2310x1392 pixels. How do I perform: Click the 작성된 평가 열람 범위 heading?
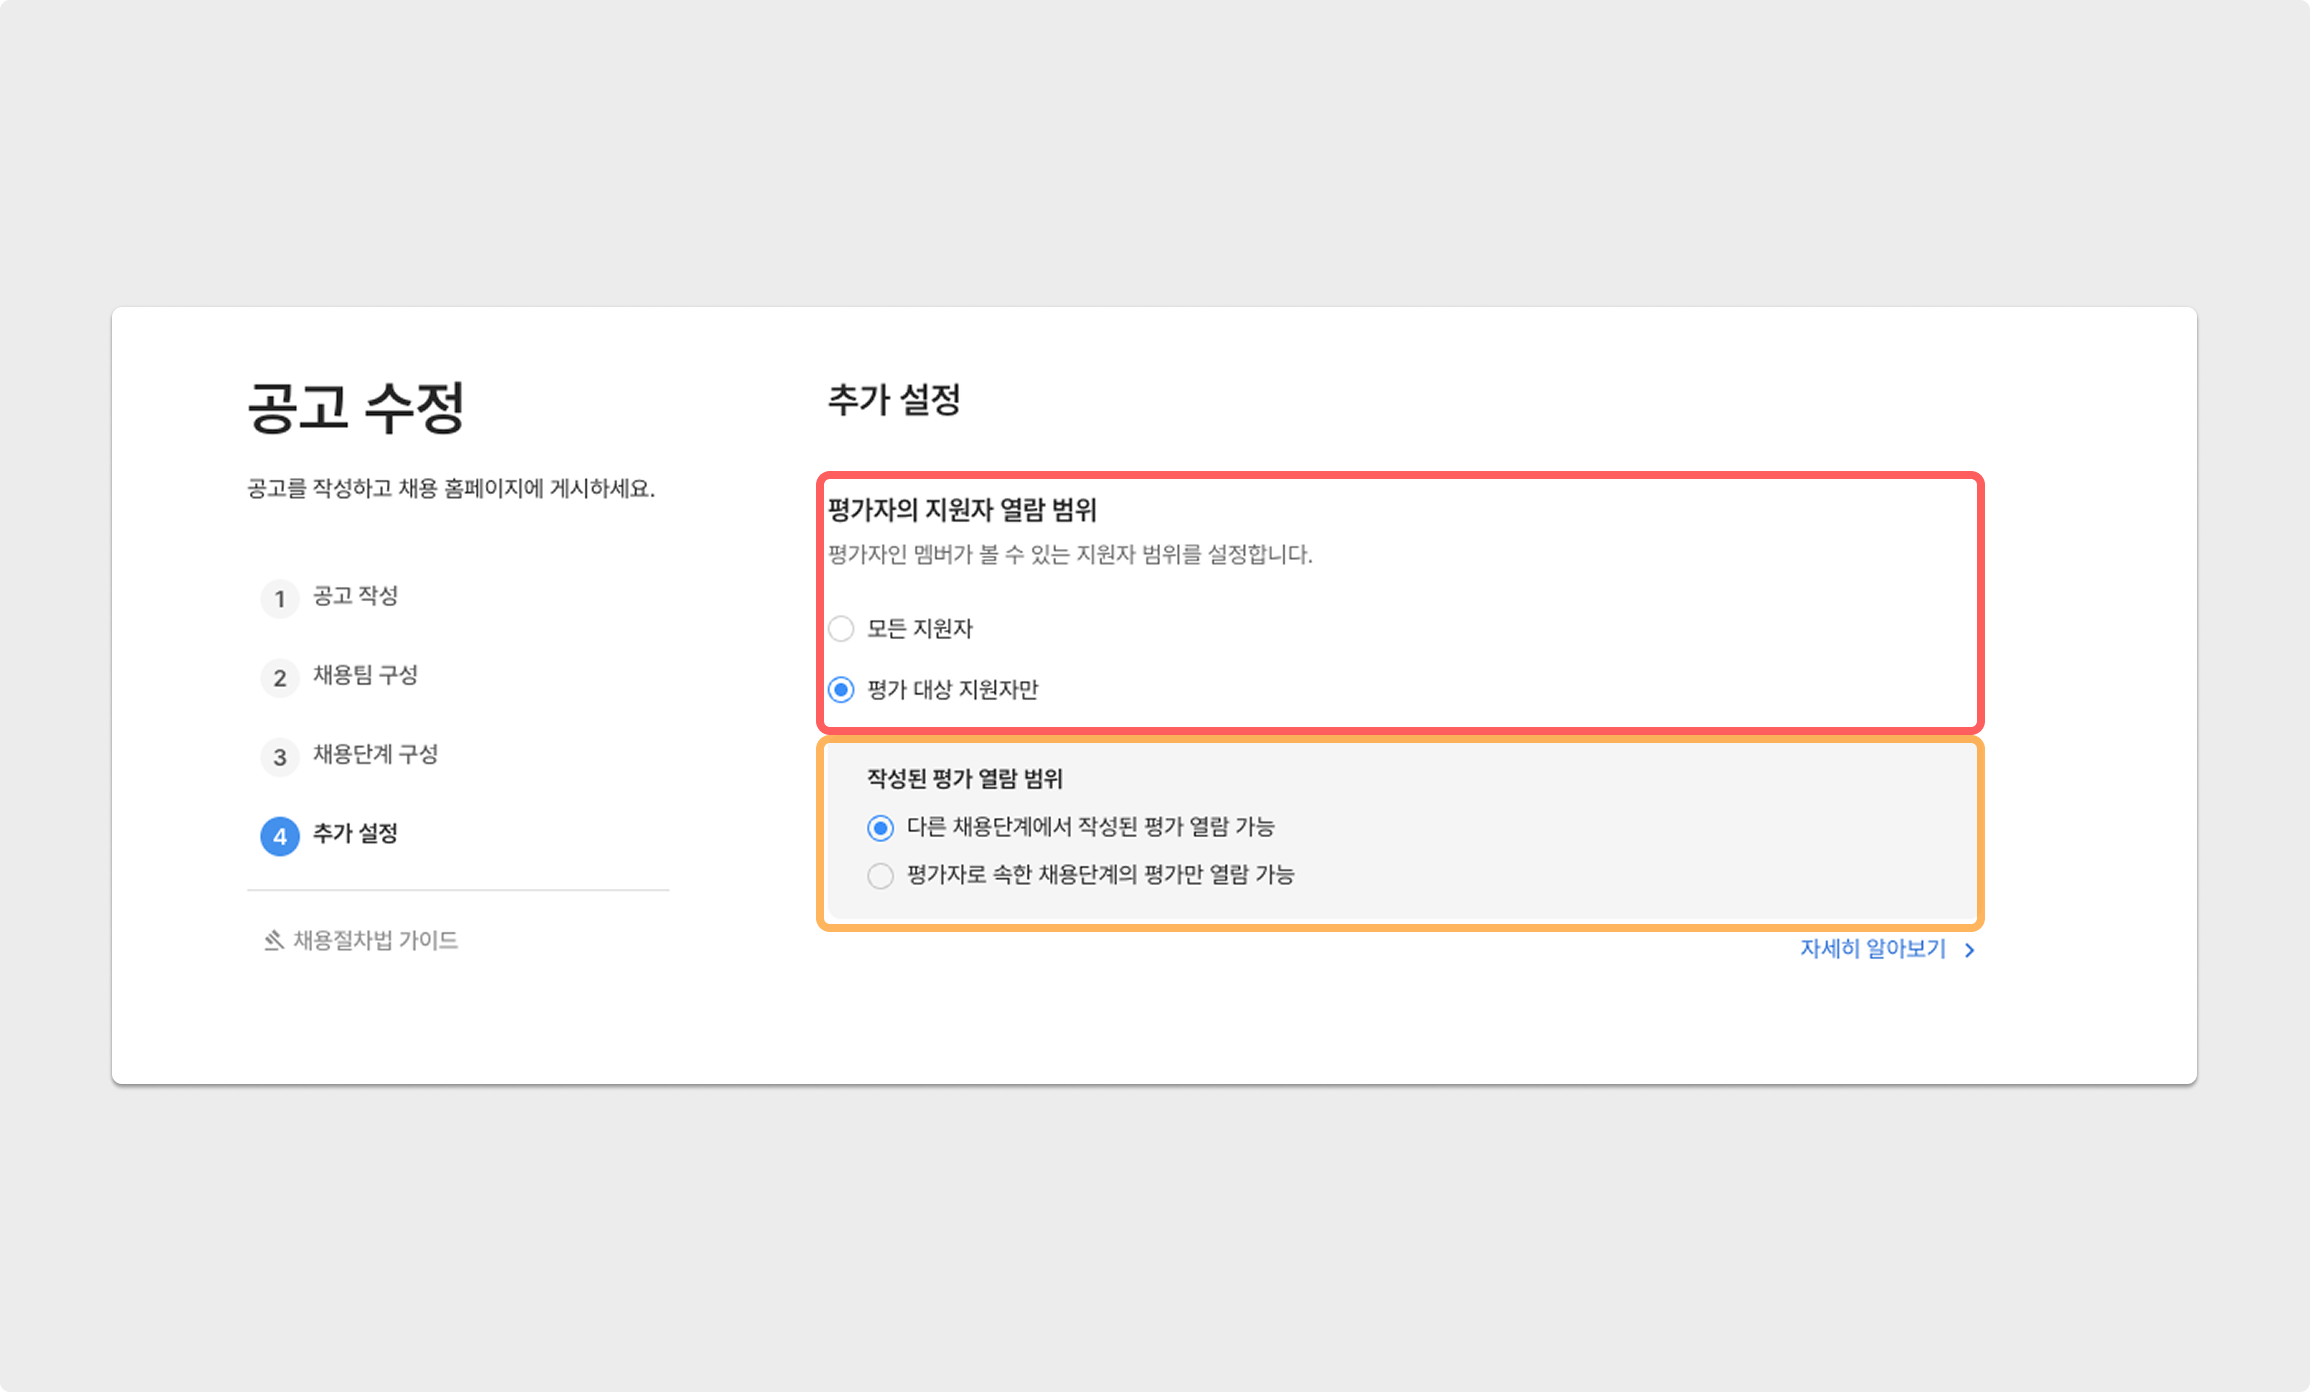964,779
